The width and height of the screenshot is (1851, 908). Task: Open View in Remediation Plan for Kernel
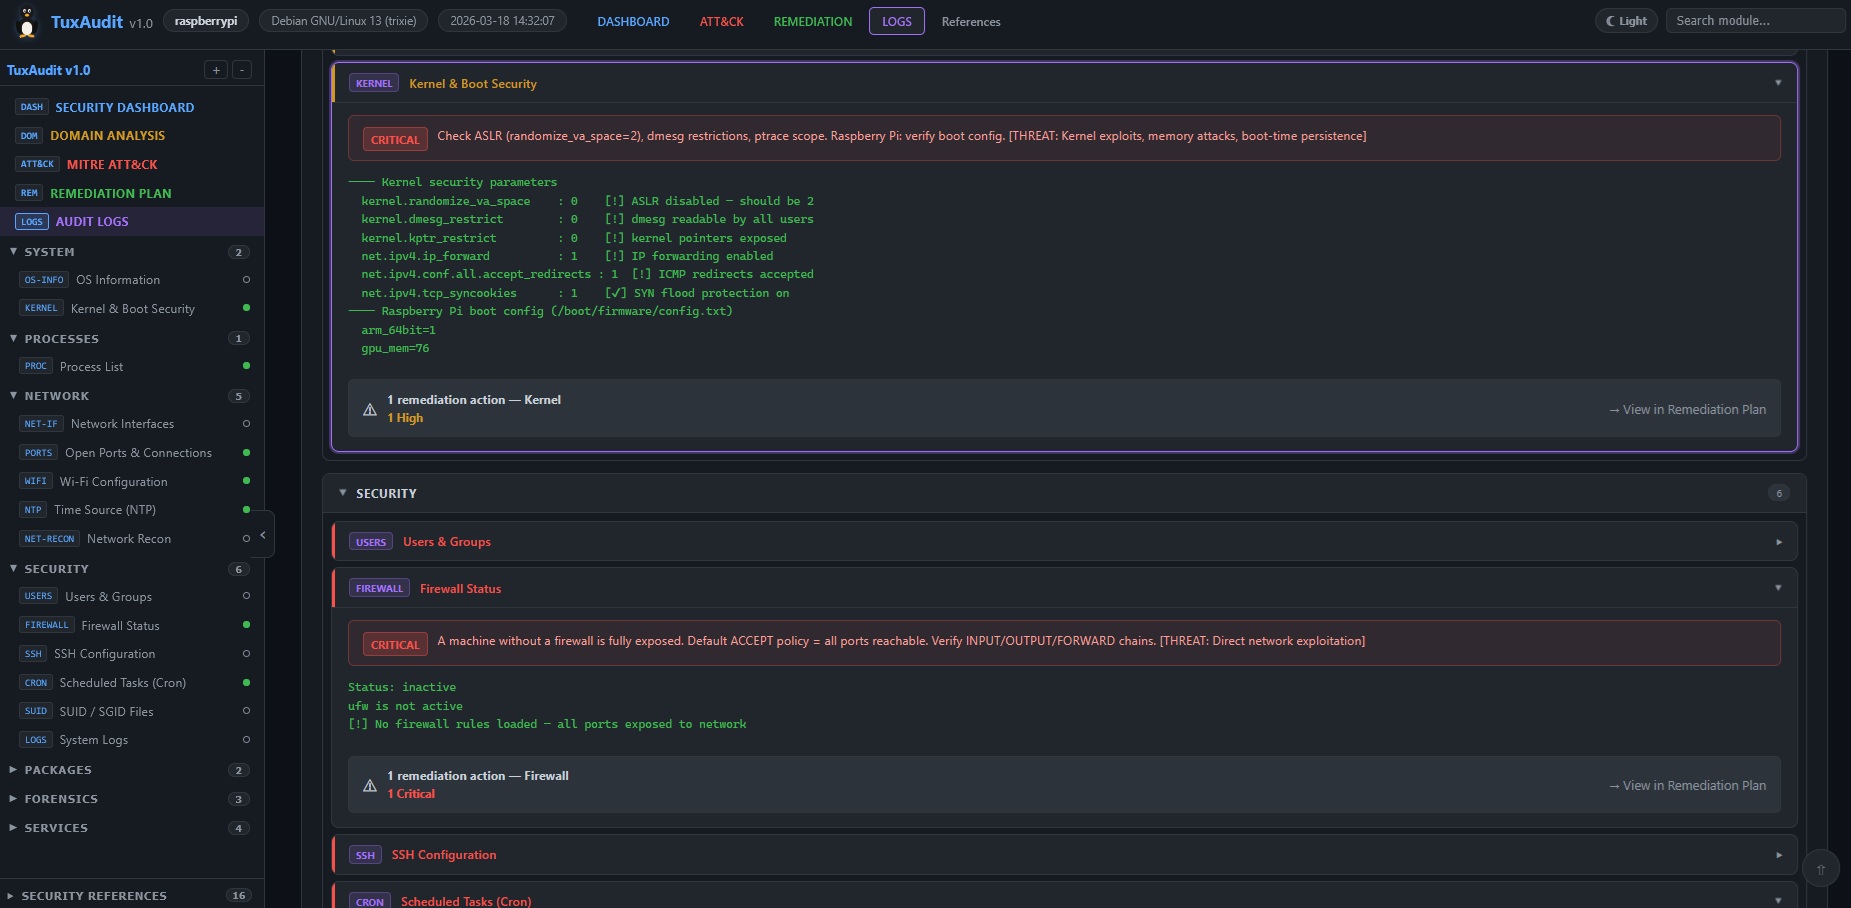point(1687,409)
